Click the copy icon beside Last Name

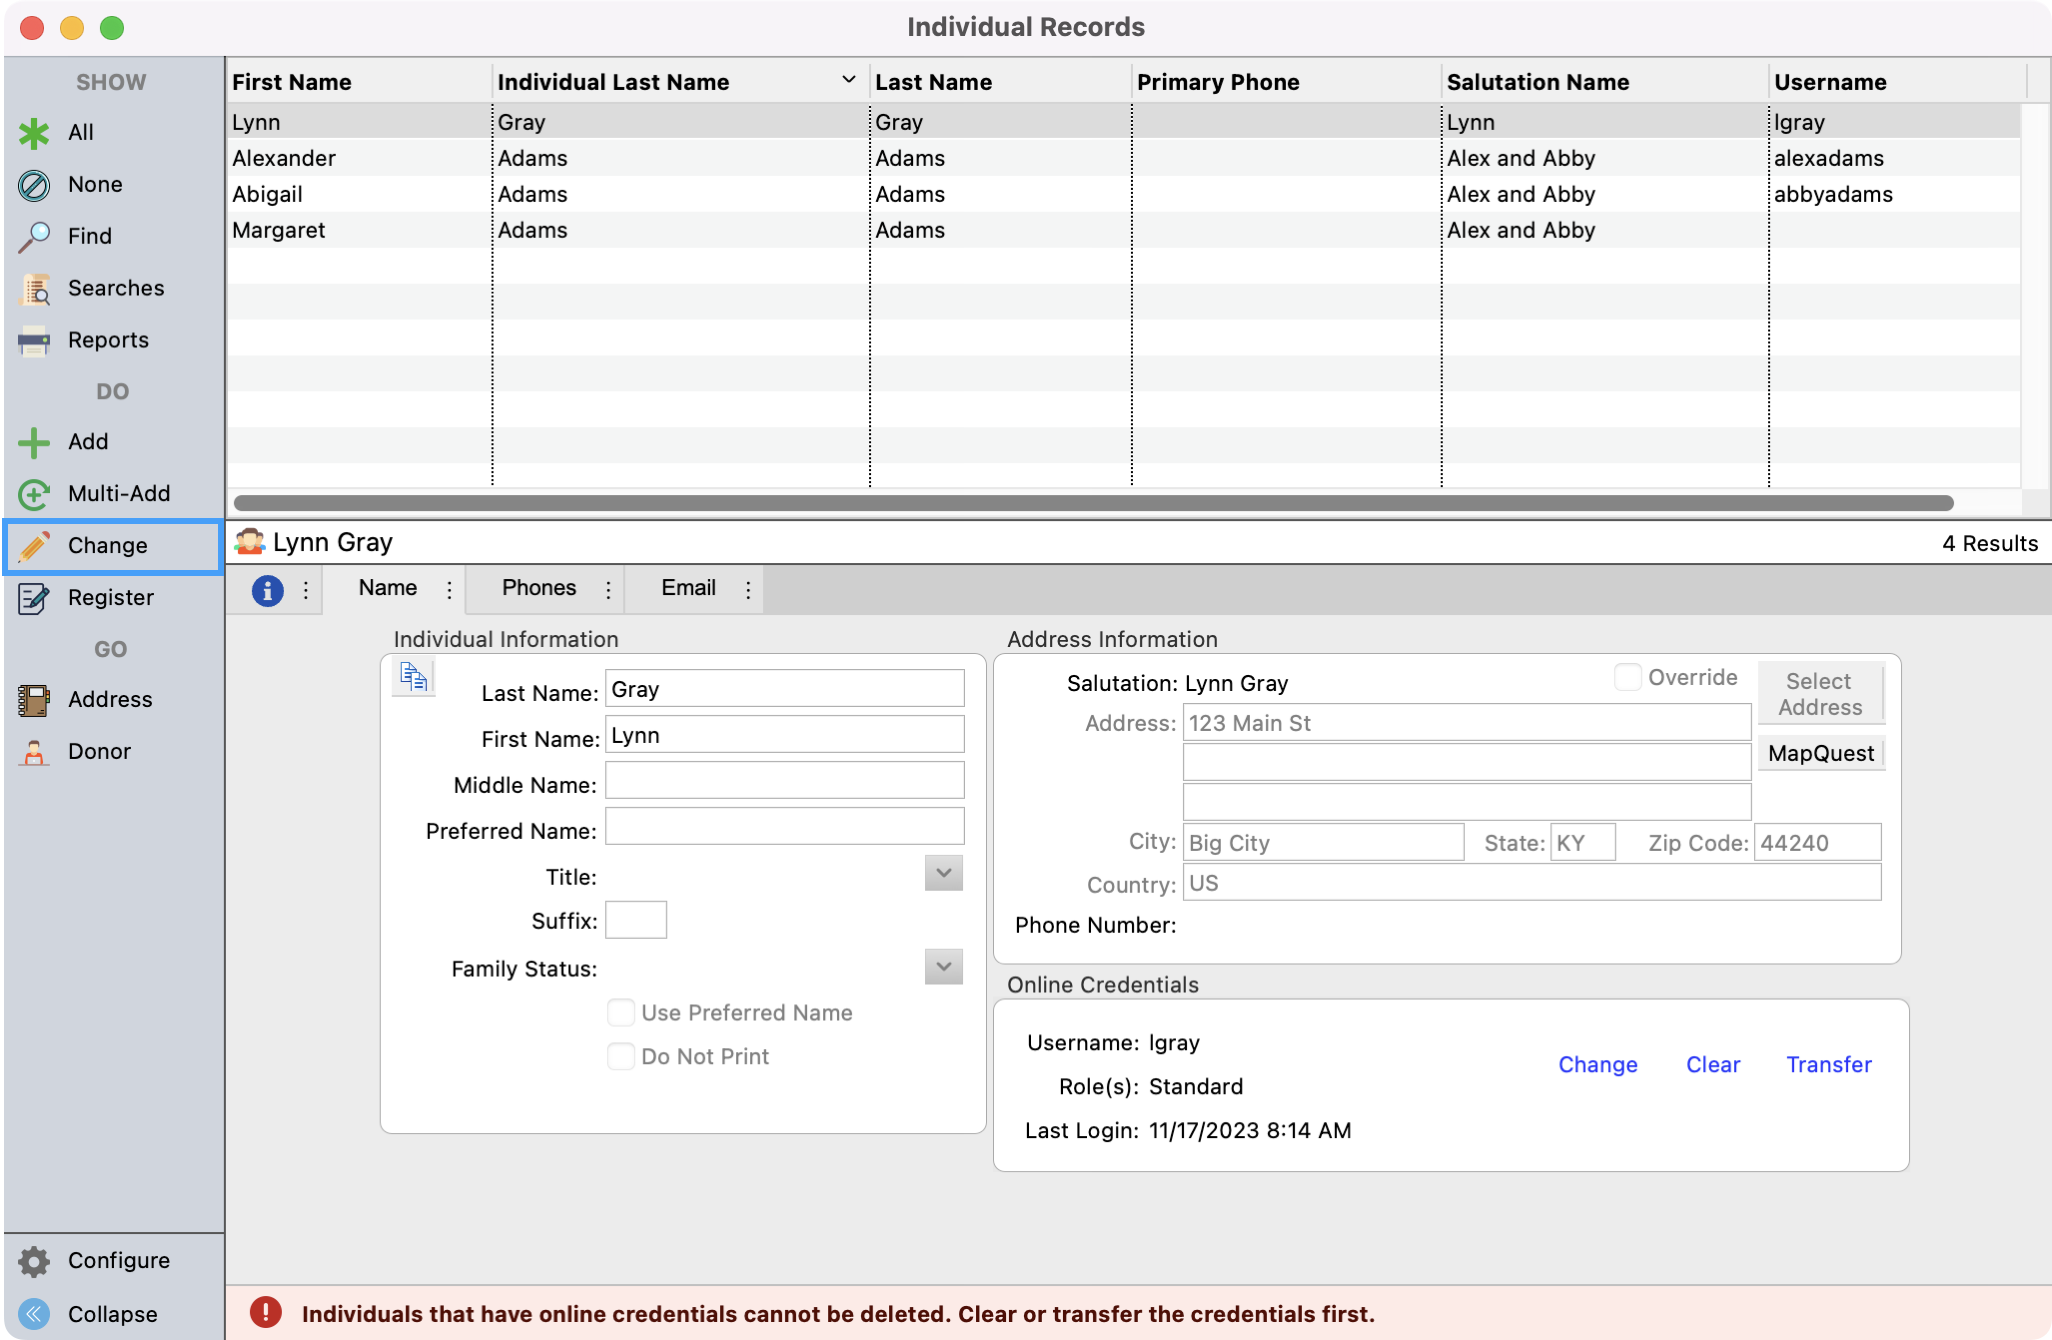413,678
